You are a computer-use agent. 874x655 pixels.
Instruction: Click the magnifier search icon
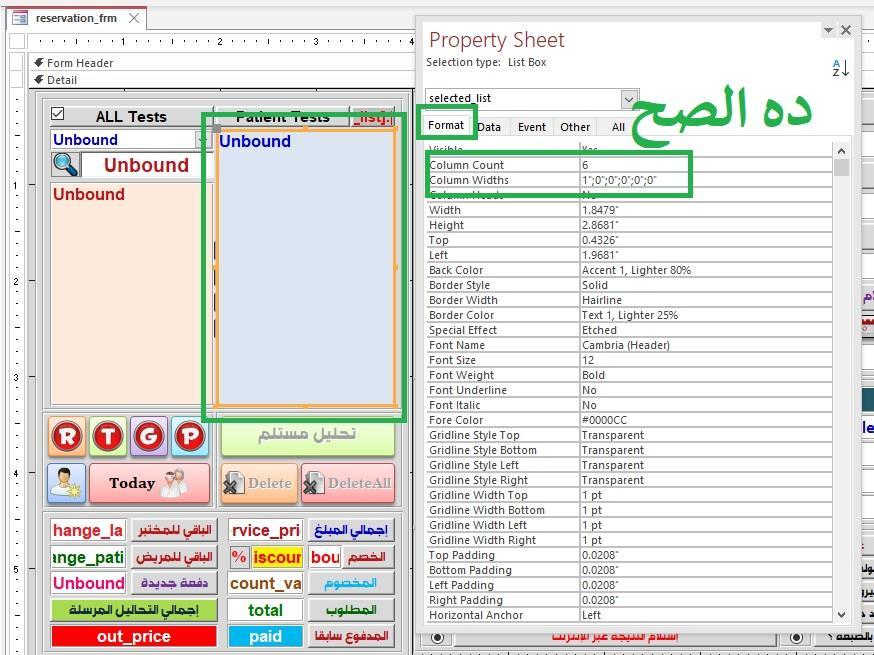pos(65,165)
